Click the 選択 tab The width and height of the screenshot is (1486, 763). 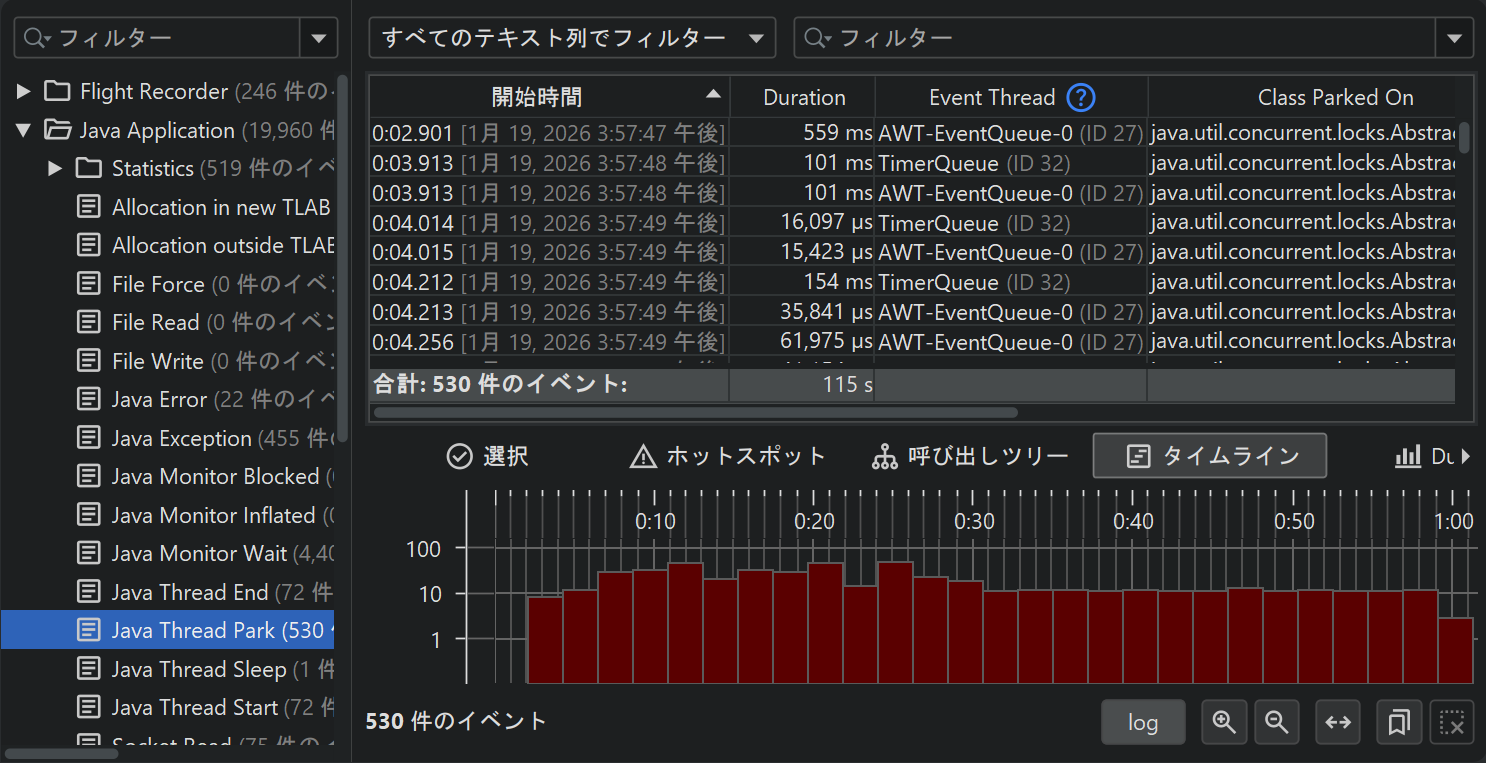[x=488, y=457]
